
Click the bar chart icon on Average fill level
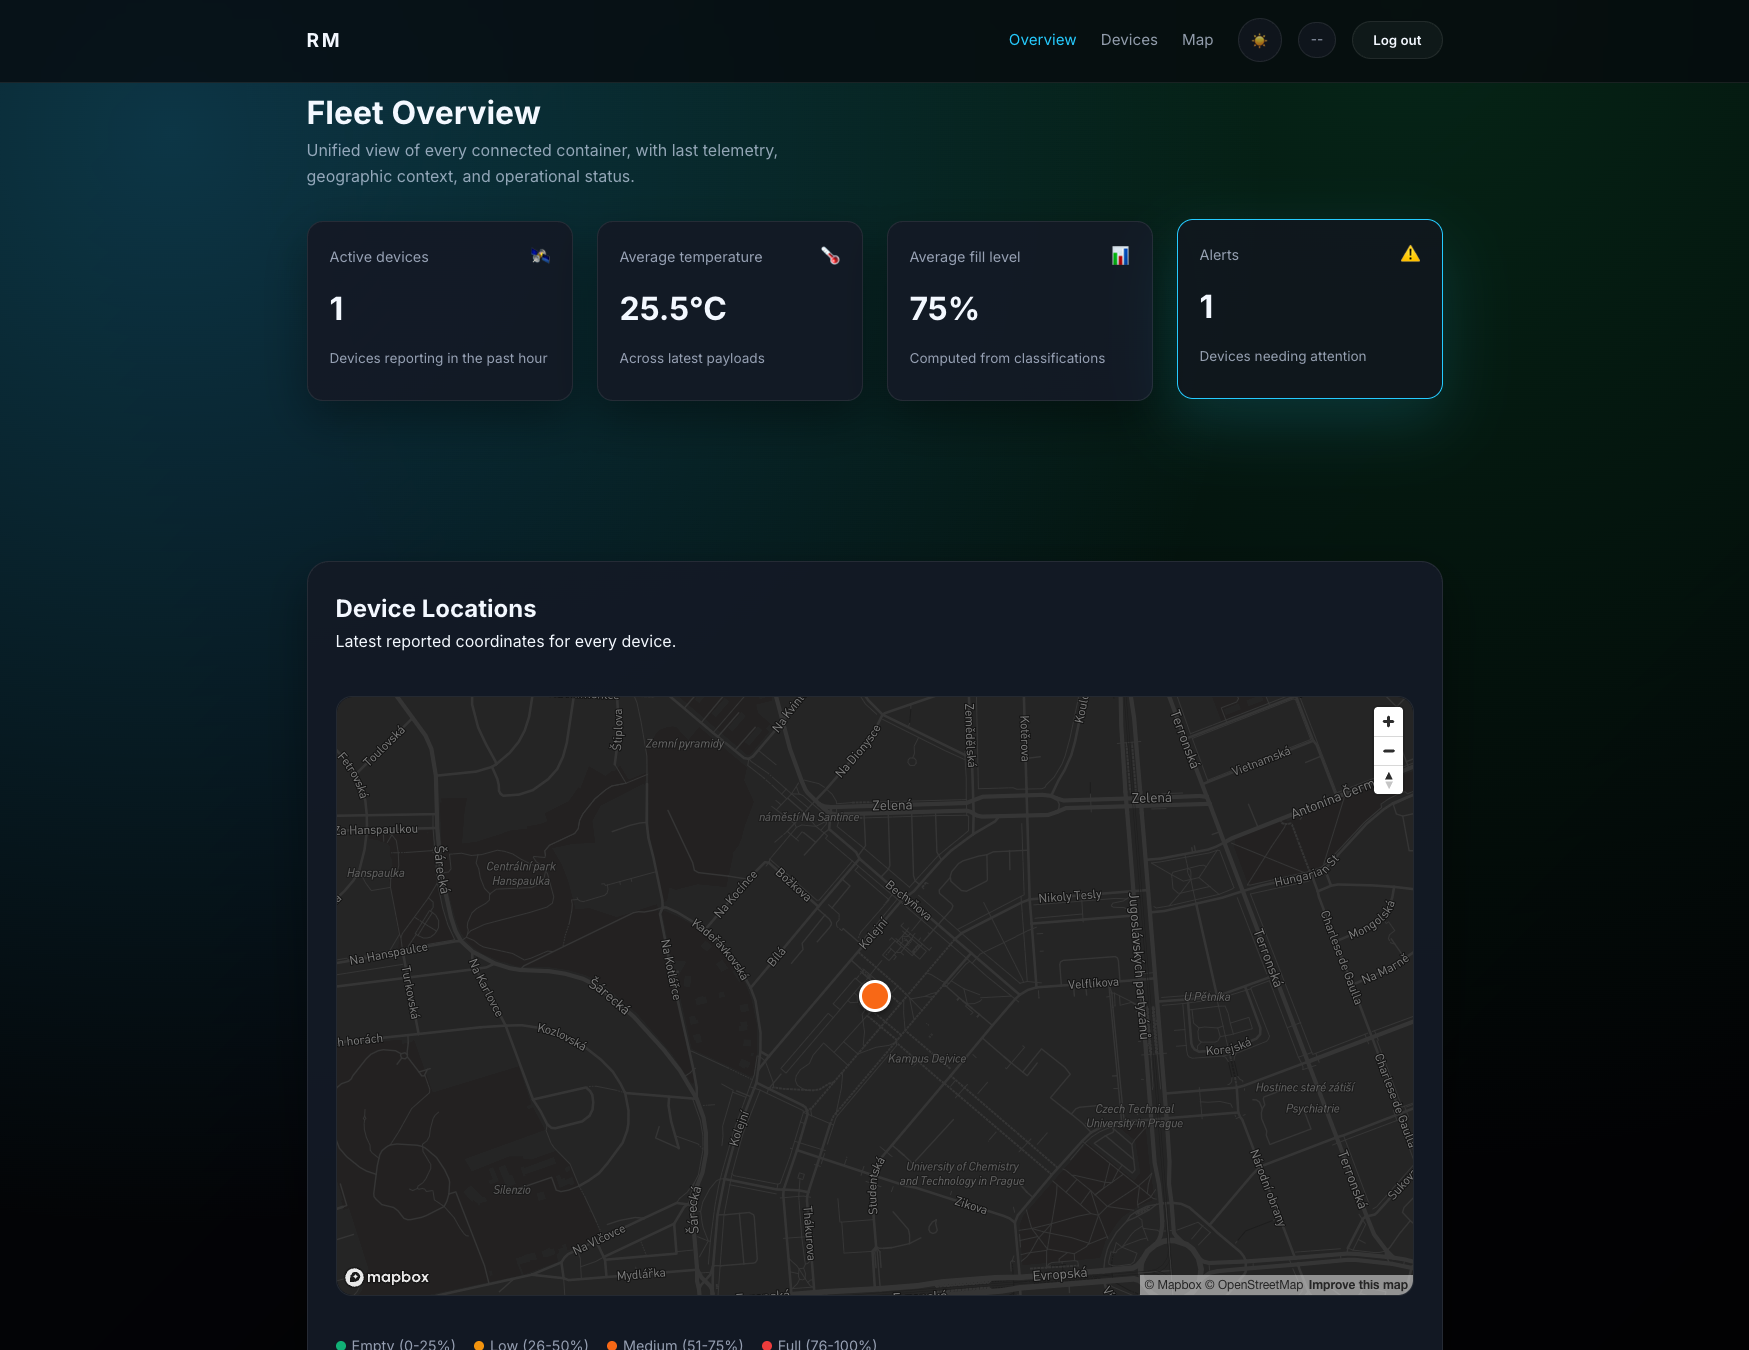coord(1120,256)
